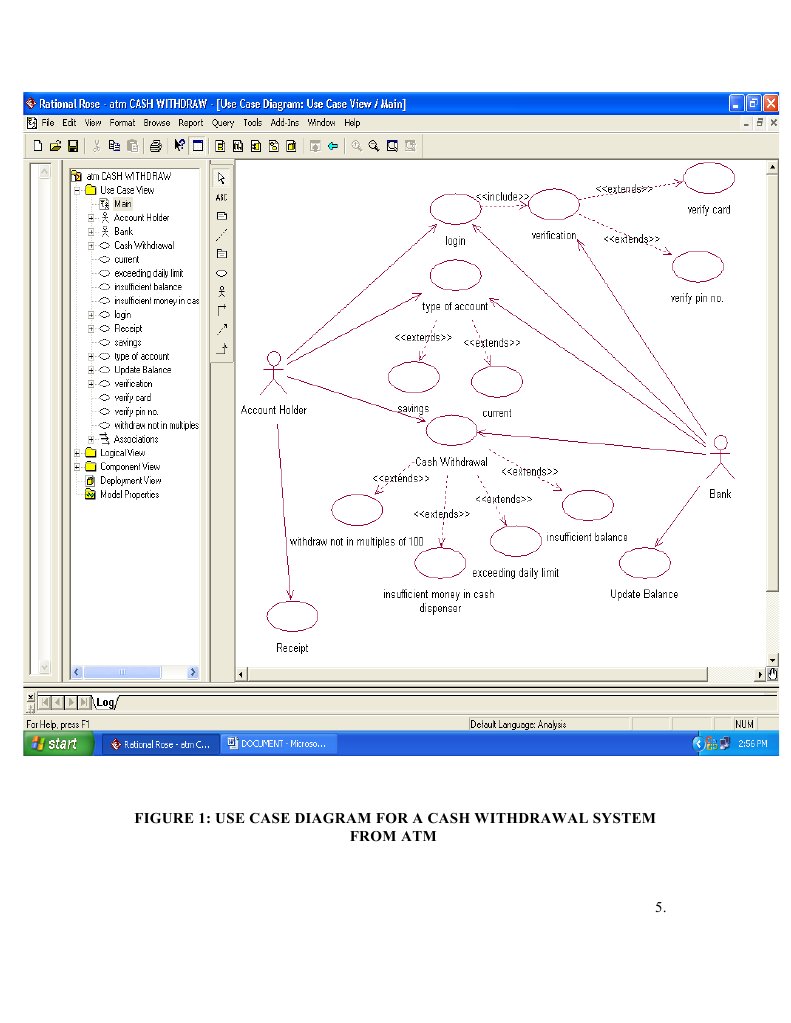Viewport: 791px width, 1023px height.
Task: Expand the Account Holder tree node
Action: click(91, 218)
